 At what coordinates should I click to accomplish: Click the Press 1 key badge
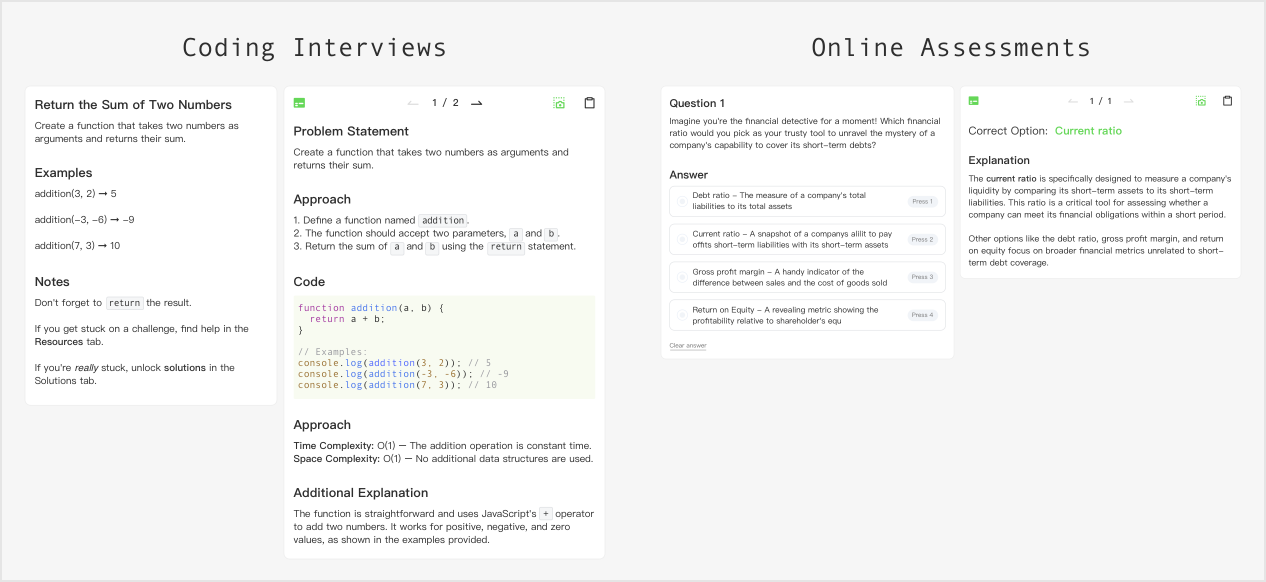[922, 200]
